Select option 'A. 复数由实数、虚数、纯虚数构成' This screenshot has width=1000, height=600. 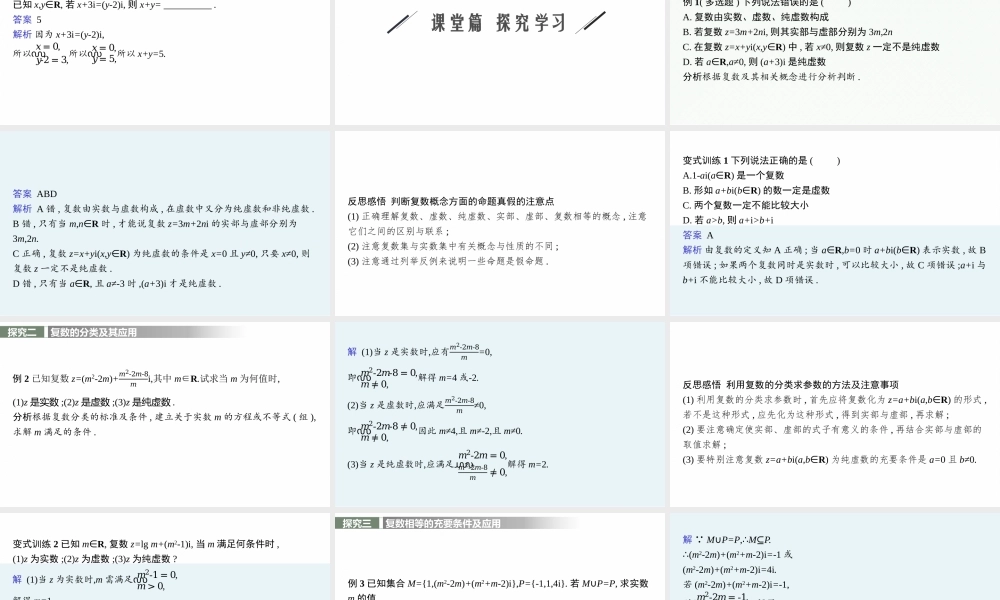pos(756,17)
